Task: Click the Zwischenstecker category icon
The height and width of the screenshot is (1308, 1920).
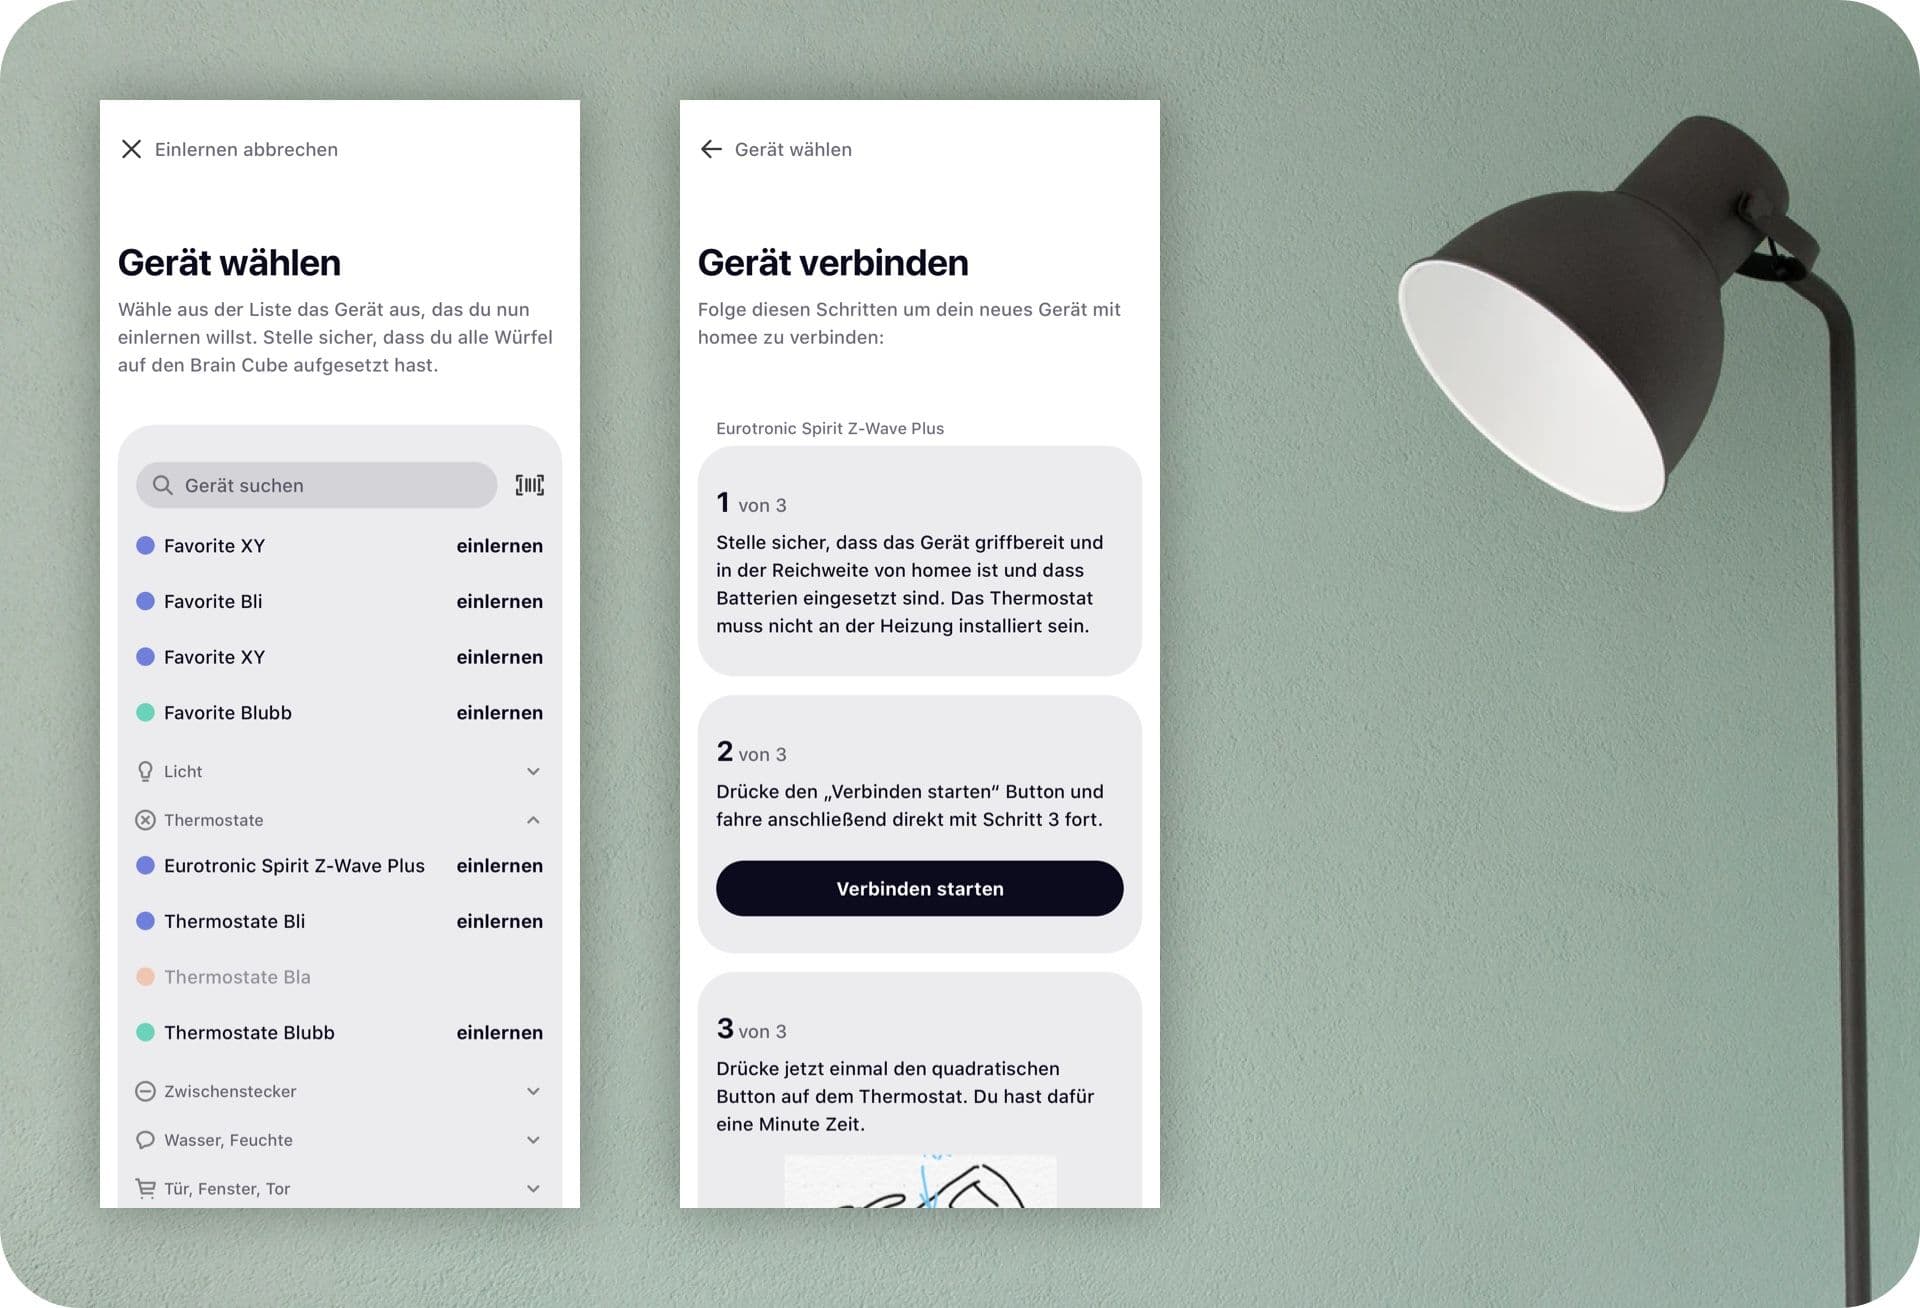Action: click(x=144, y=1091)
